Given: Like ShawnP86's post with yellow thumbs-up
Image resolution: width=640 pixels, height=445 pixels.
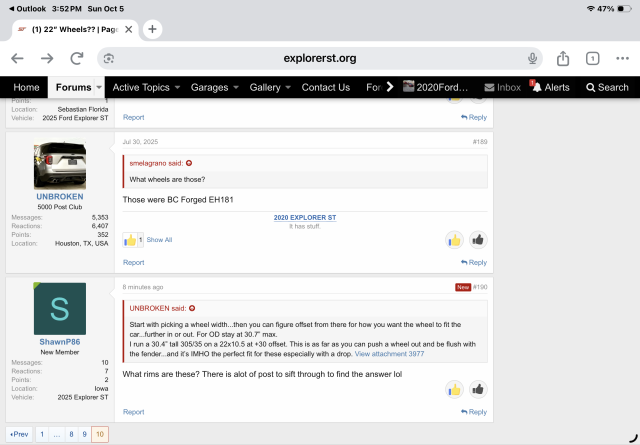Looking at the screenshot, I should click(454, 389).
